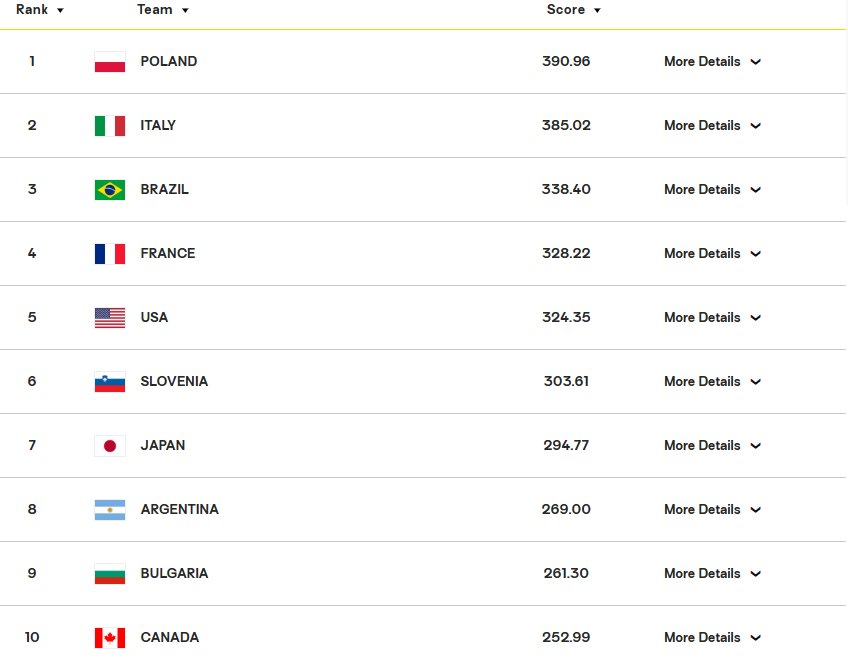Sort table by Score column

(573, 10)
